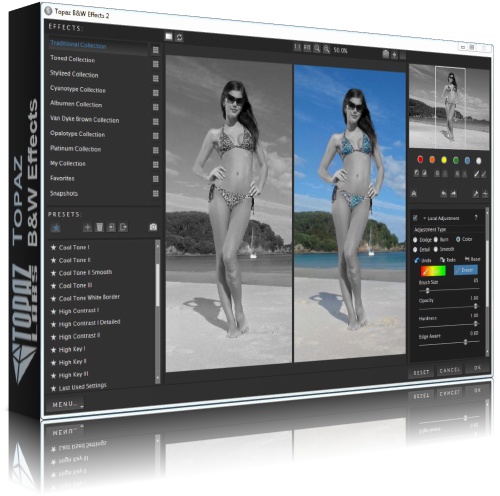The width and height of the screenshot is (500, 496).
Task: Open grid view for Toned Collection
Action: tap(155, 64)
